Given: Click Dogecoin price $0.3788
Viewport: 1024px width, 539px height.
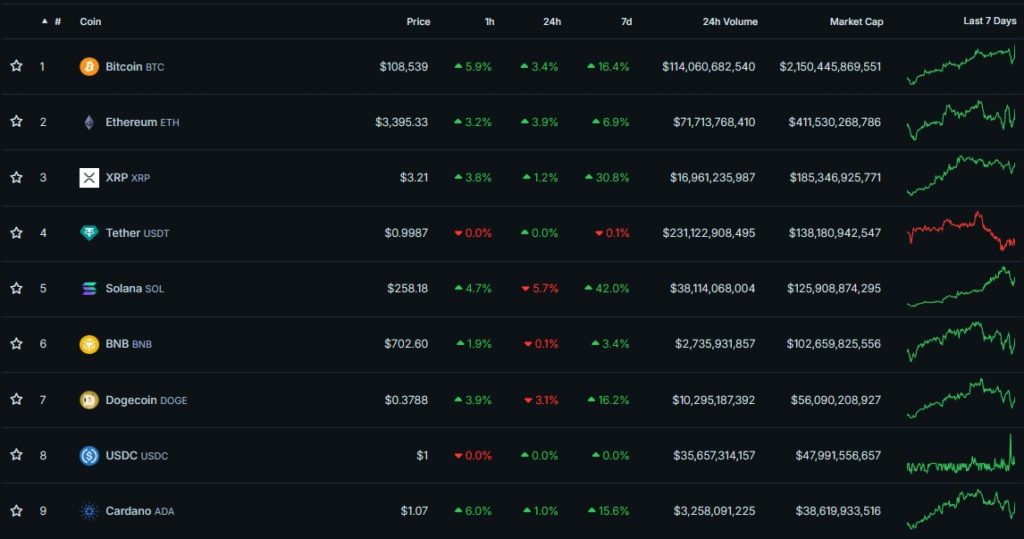Looking at the screenshot, I should 406,400.
